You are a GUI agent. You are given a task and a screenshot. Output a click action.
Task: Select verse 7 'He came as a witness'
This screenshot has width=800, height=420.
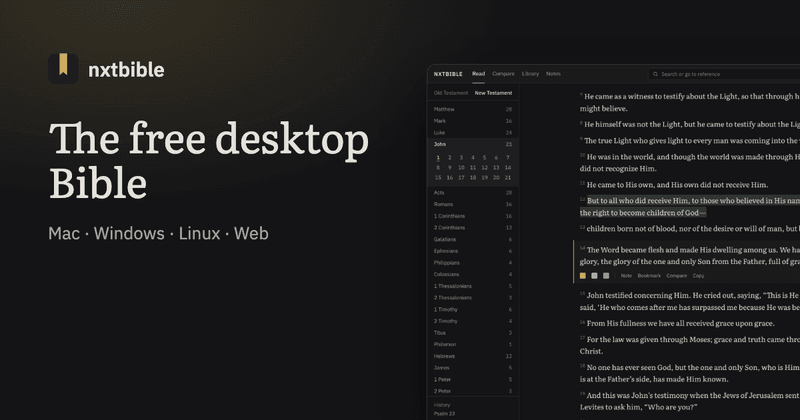(690, 102)
